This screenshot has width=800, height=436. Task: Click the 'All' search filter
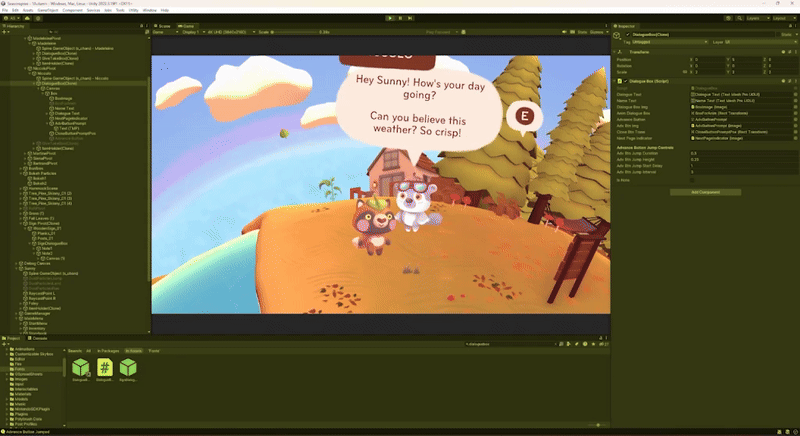88,351
